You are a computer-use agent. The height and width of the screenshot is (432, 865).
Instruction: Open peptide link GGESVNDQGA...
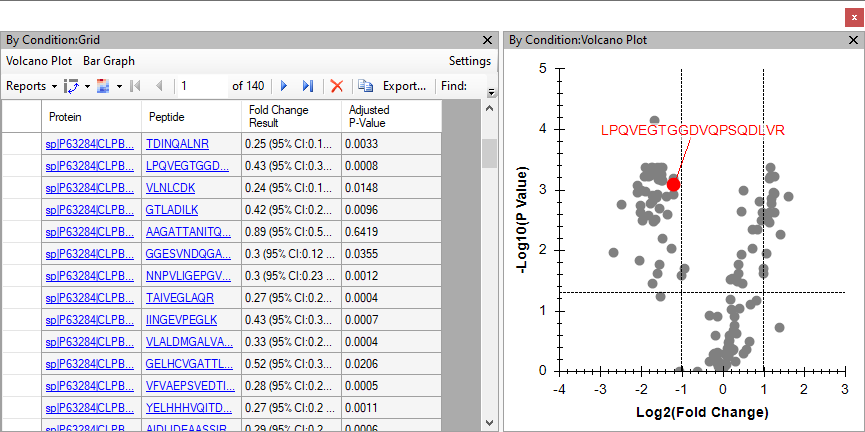tap(189, 254)
